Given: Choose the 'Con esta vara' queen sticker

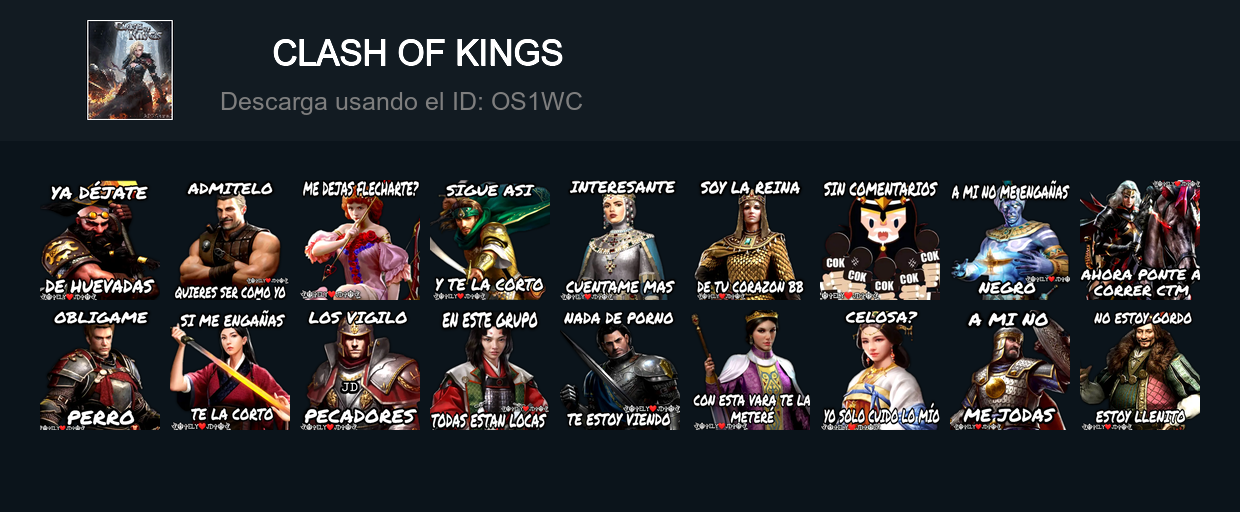Looking at the screenshot, I should [x=750, y=370].
